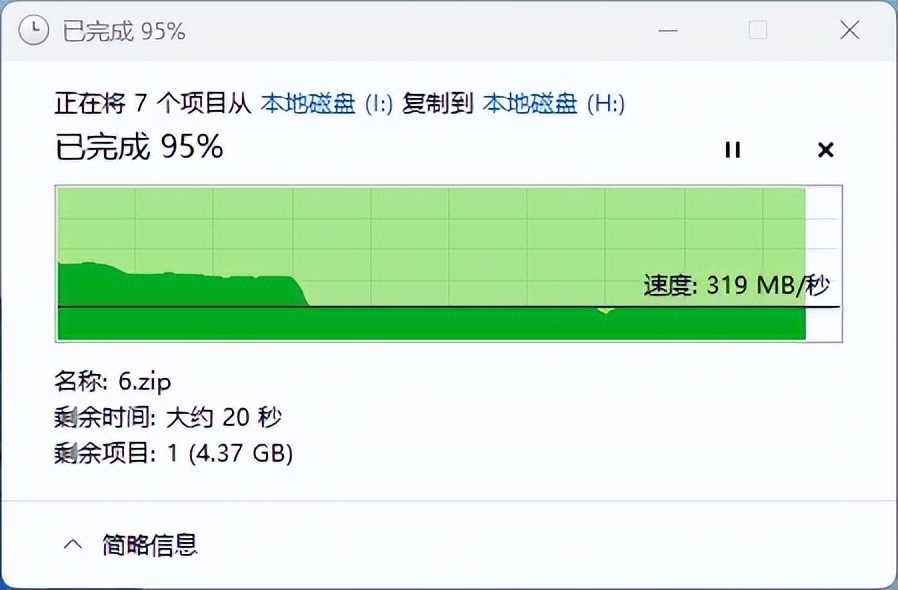This screenshot has height=590, width=898.
Task: Click the greyed-out maximize window icon
Action: 758,30
